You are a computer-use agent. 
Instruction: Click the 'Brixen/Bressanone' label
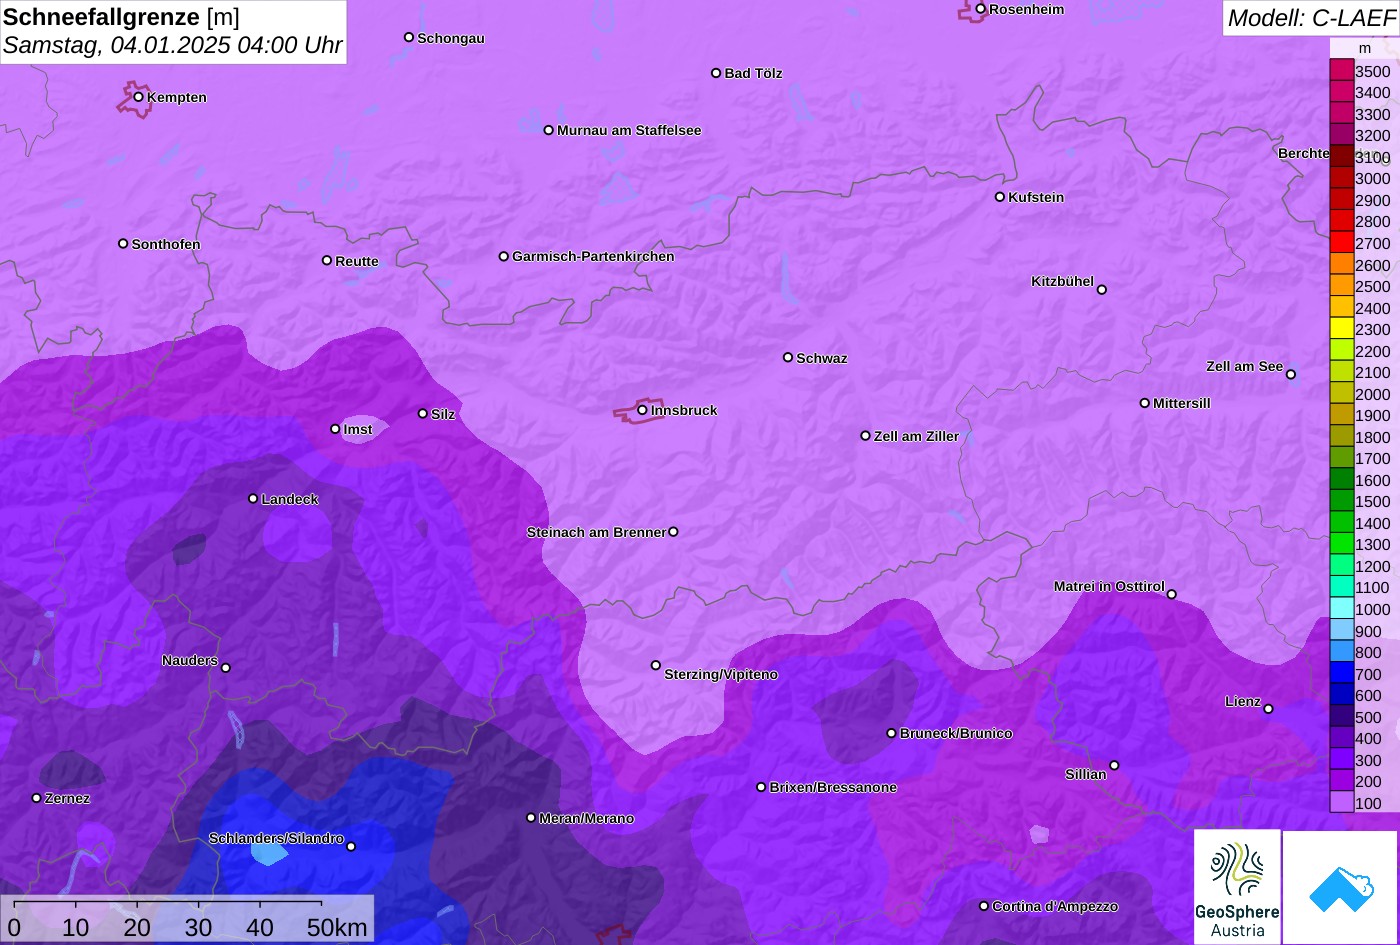[833, 787]
